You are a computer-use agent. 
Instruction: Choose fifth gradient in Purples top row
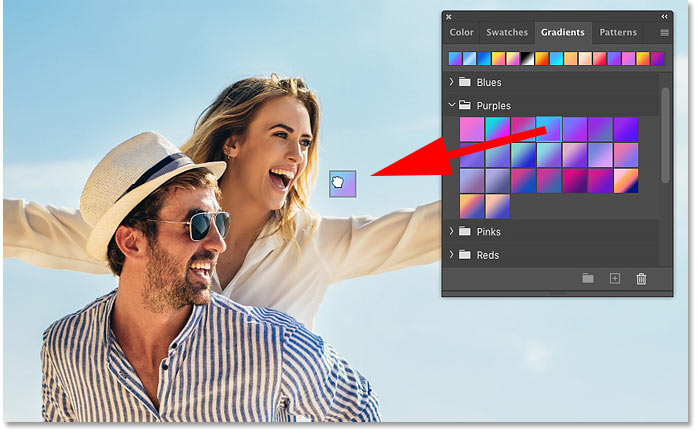tap(575, 129)
